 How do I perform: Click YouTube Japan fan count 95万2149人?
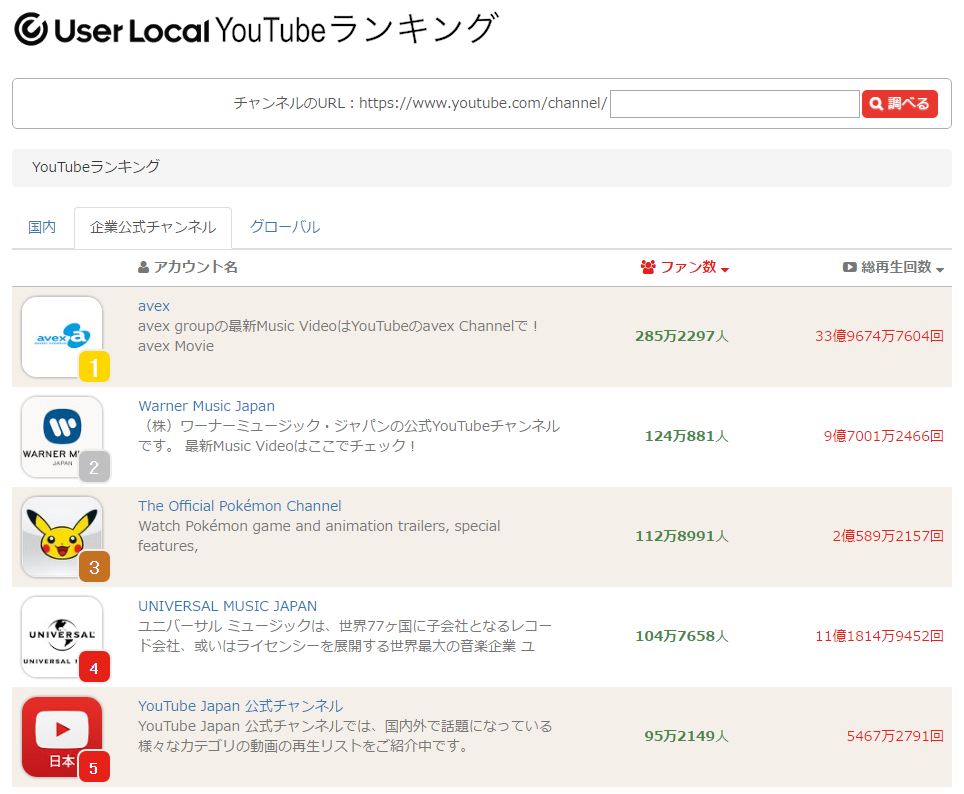(686, 736)
